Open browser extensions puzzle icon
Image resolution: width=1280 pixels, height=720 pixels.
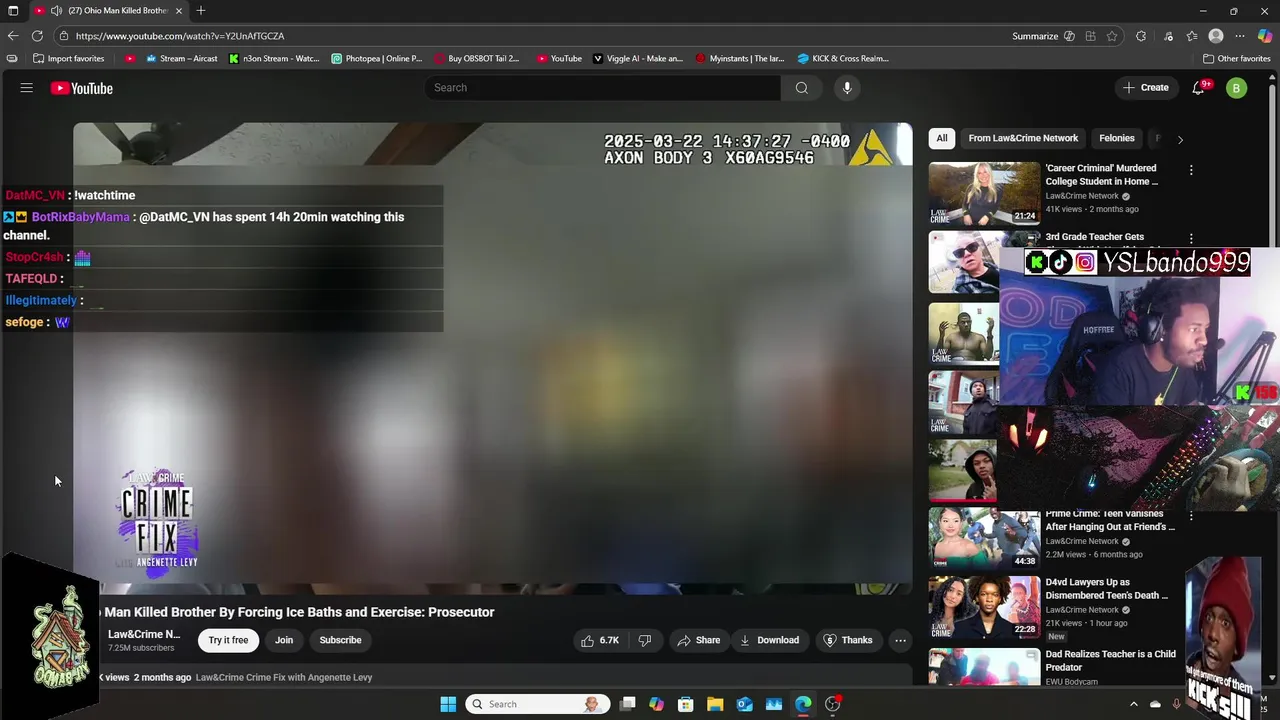1141,36
